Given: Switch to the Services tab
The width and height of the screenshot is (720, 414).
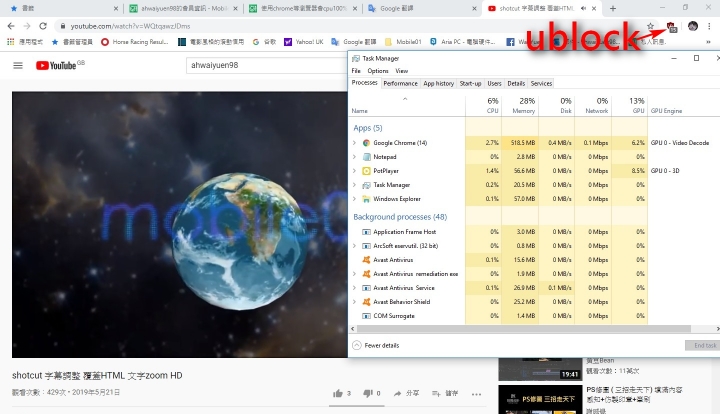Looking at the screenshot, I should click(x=541, y=83).
